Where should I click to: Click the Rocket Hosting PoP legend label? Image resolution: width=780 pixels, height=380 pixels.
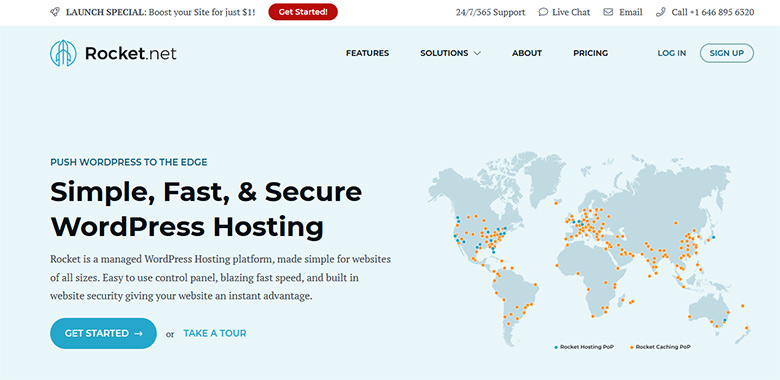pos(587,347)
